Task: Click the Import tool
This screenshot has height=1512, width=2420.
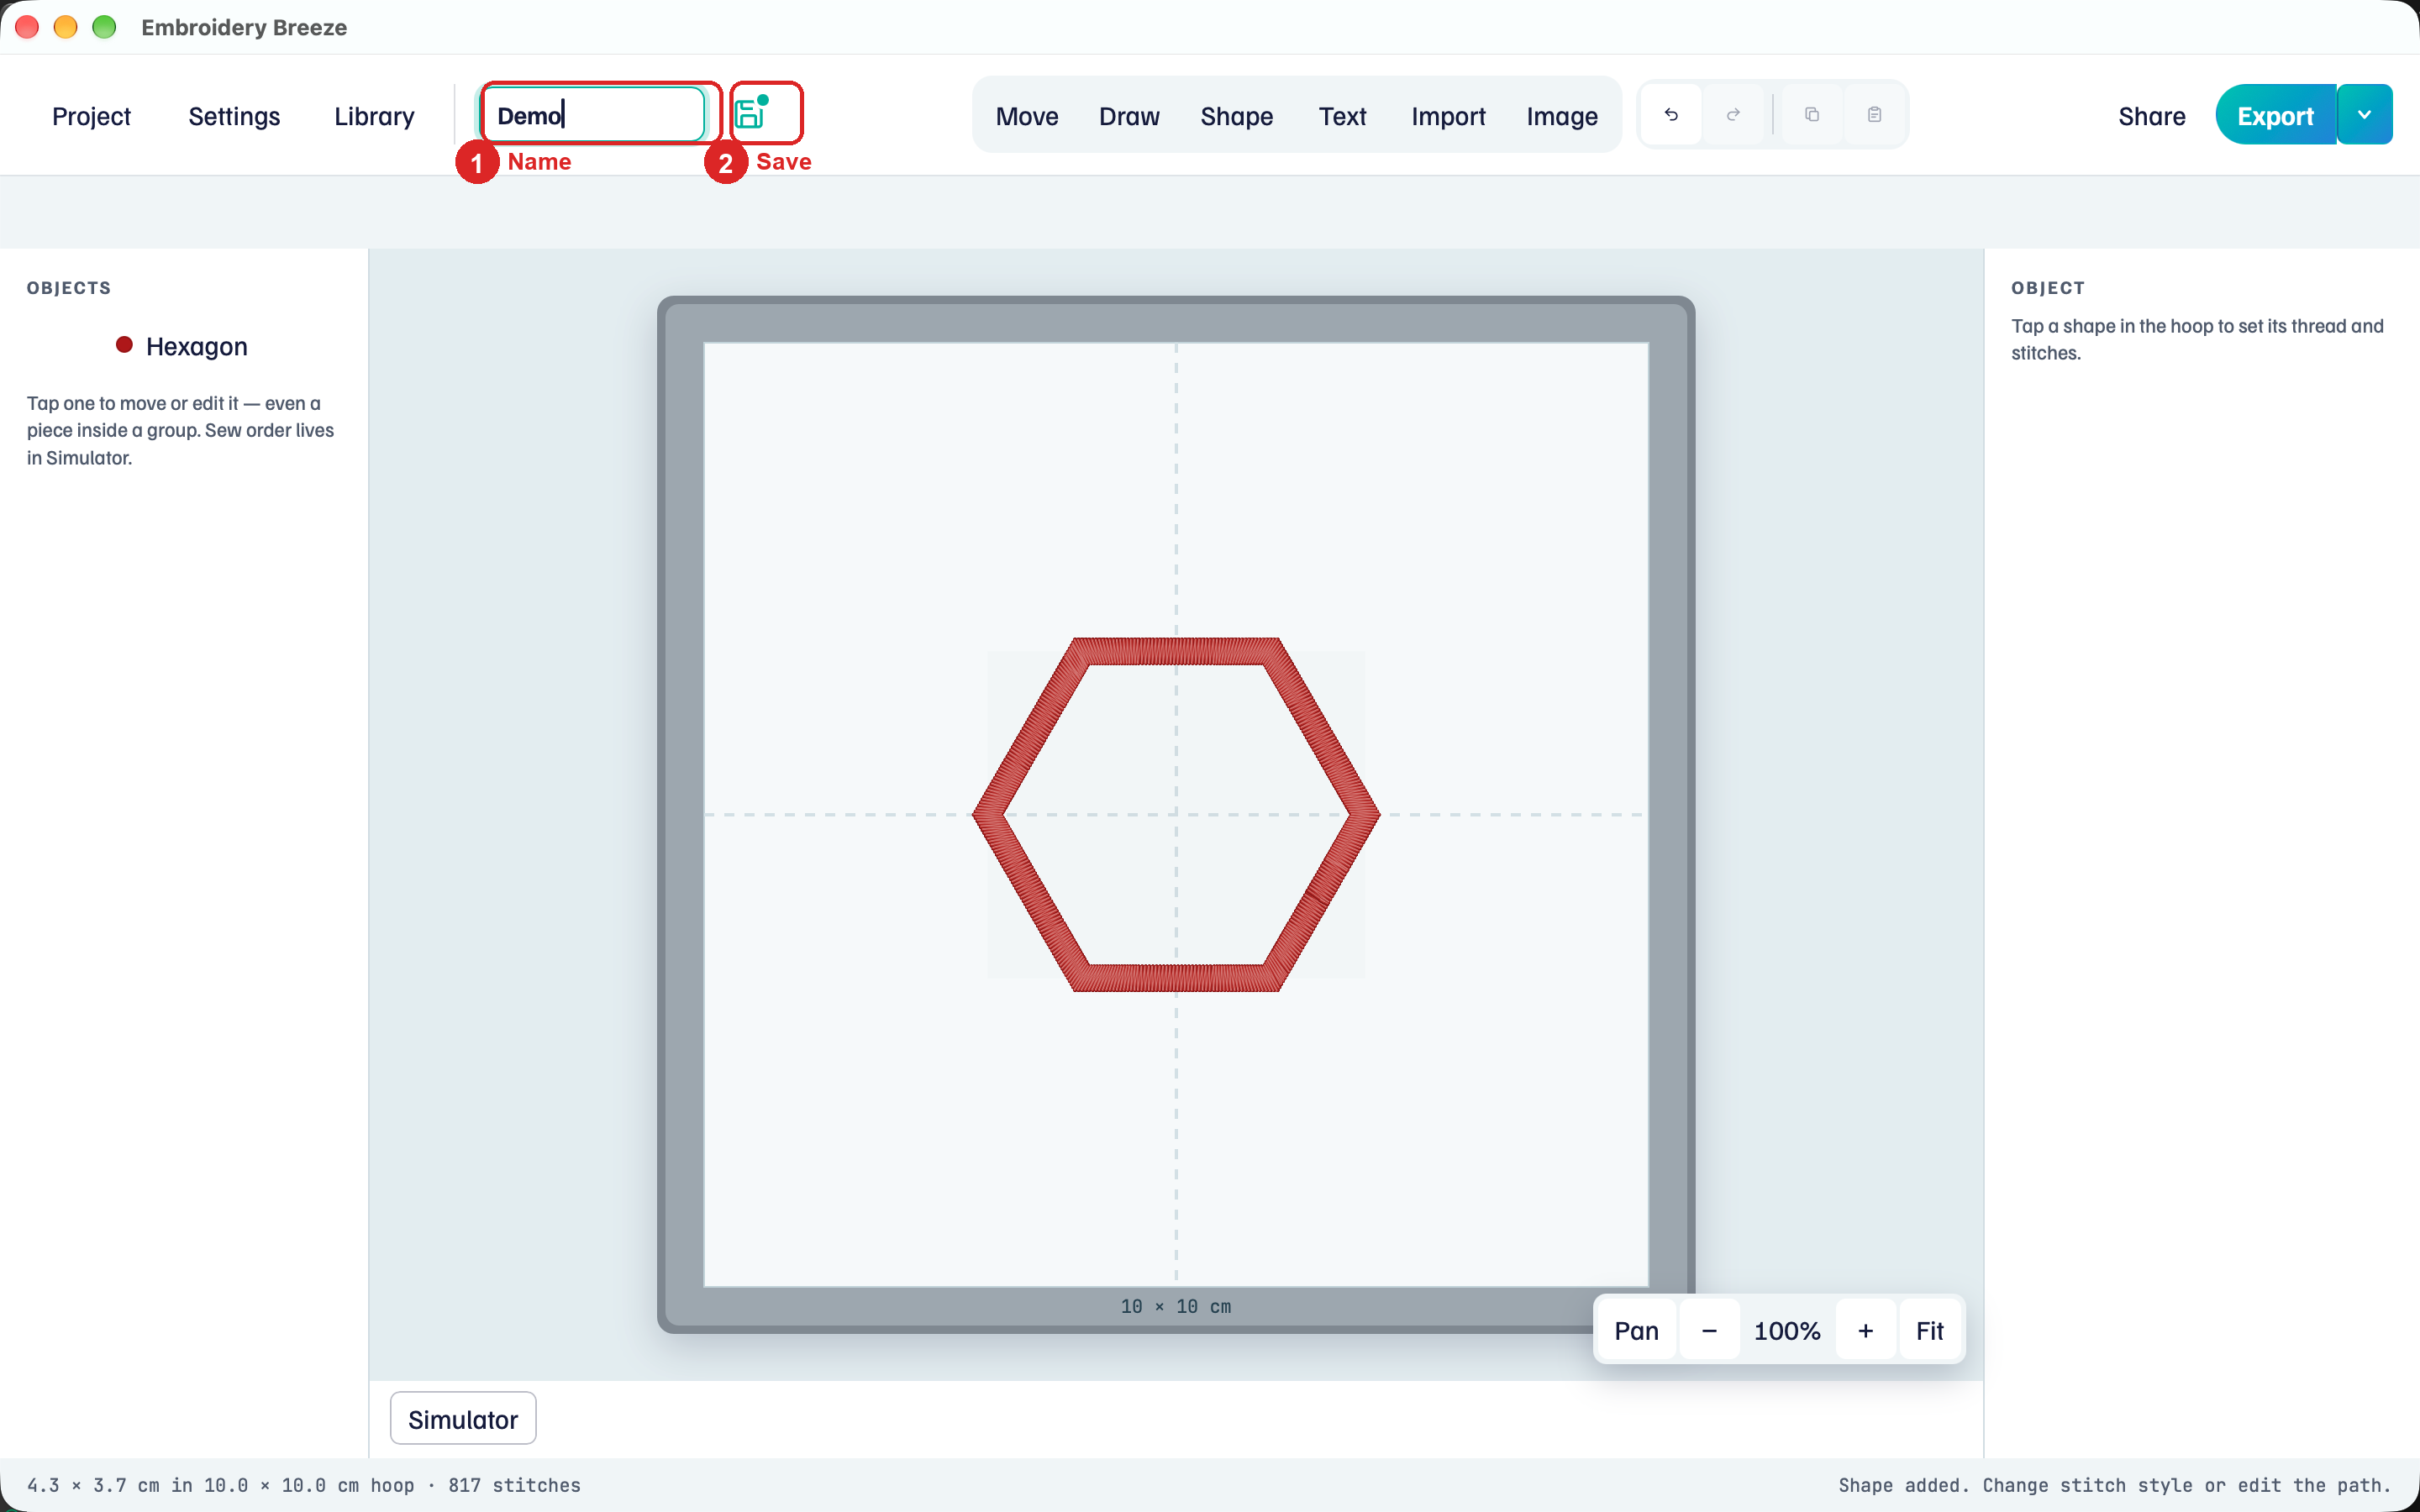Action: coord(1448,116)
